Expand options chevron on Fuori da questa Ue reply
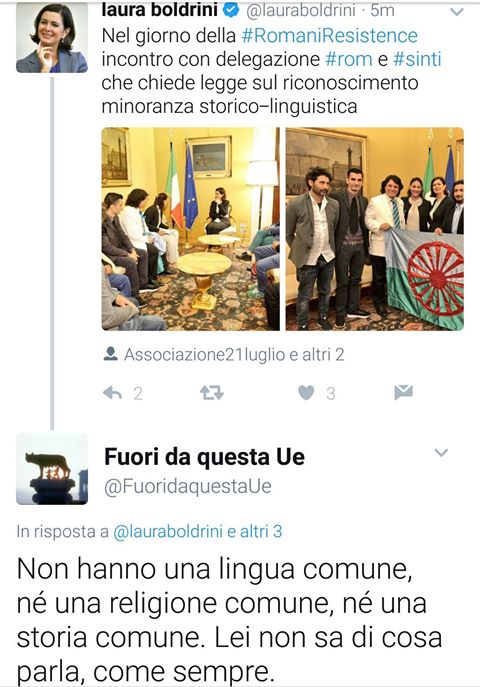This screenshot has width=480, height=687. [x=441, y=453]
